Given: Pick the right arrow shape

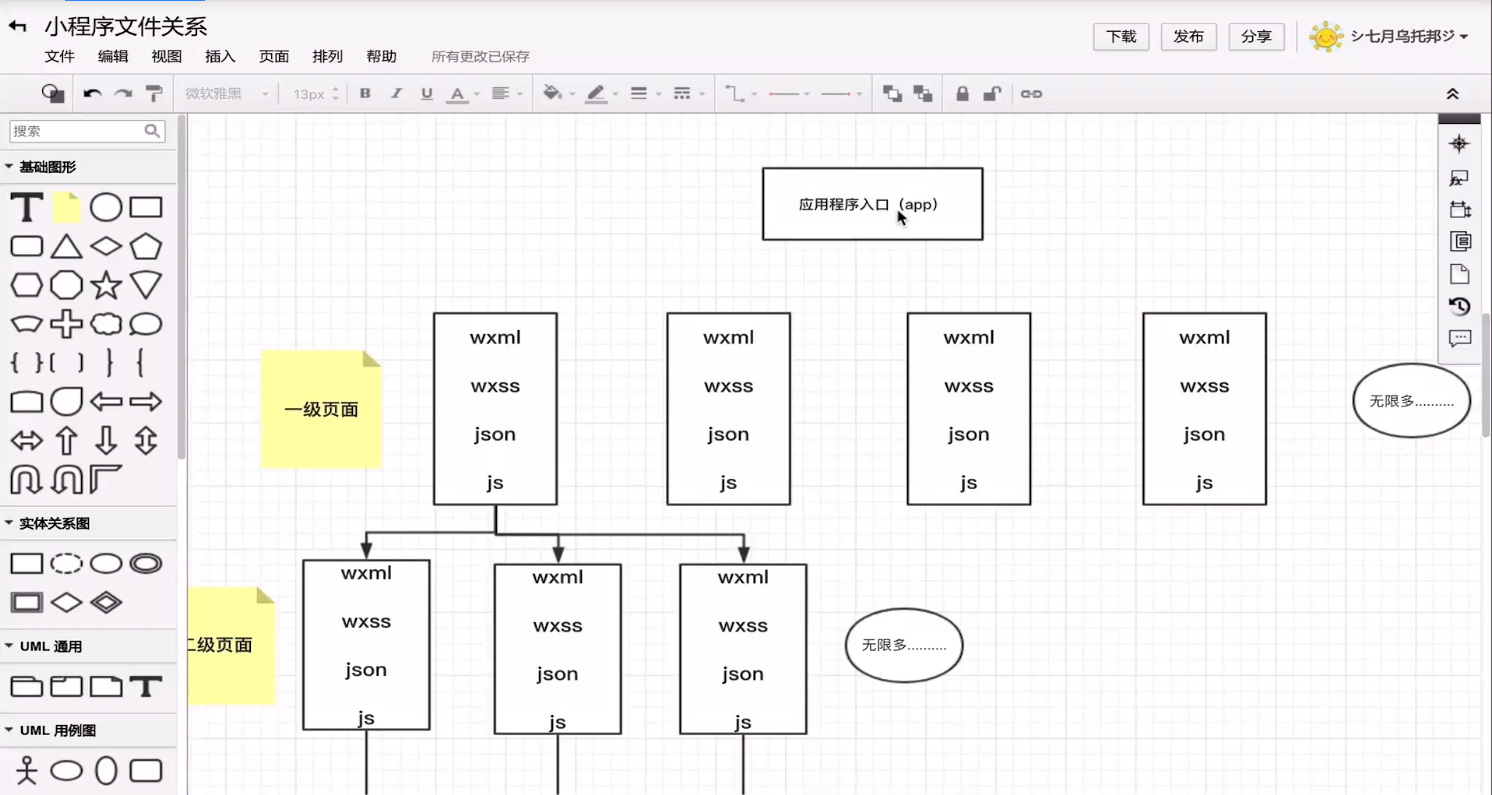Looking at the screenshot, I should (146, 402).
